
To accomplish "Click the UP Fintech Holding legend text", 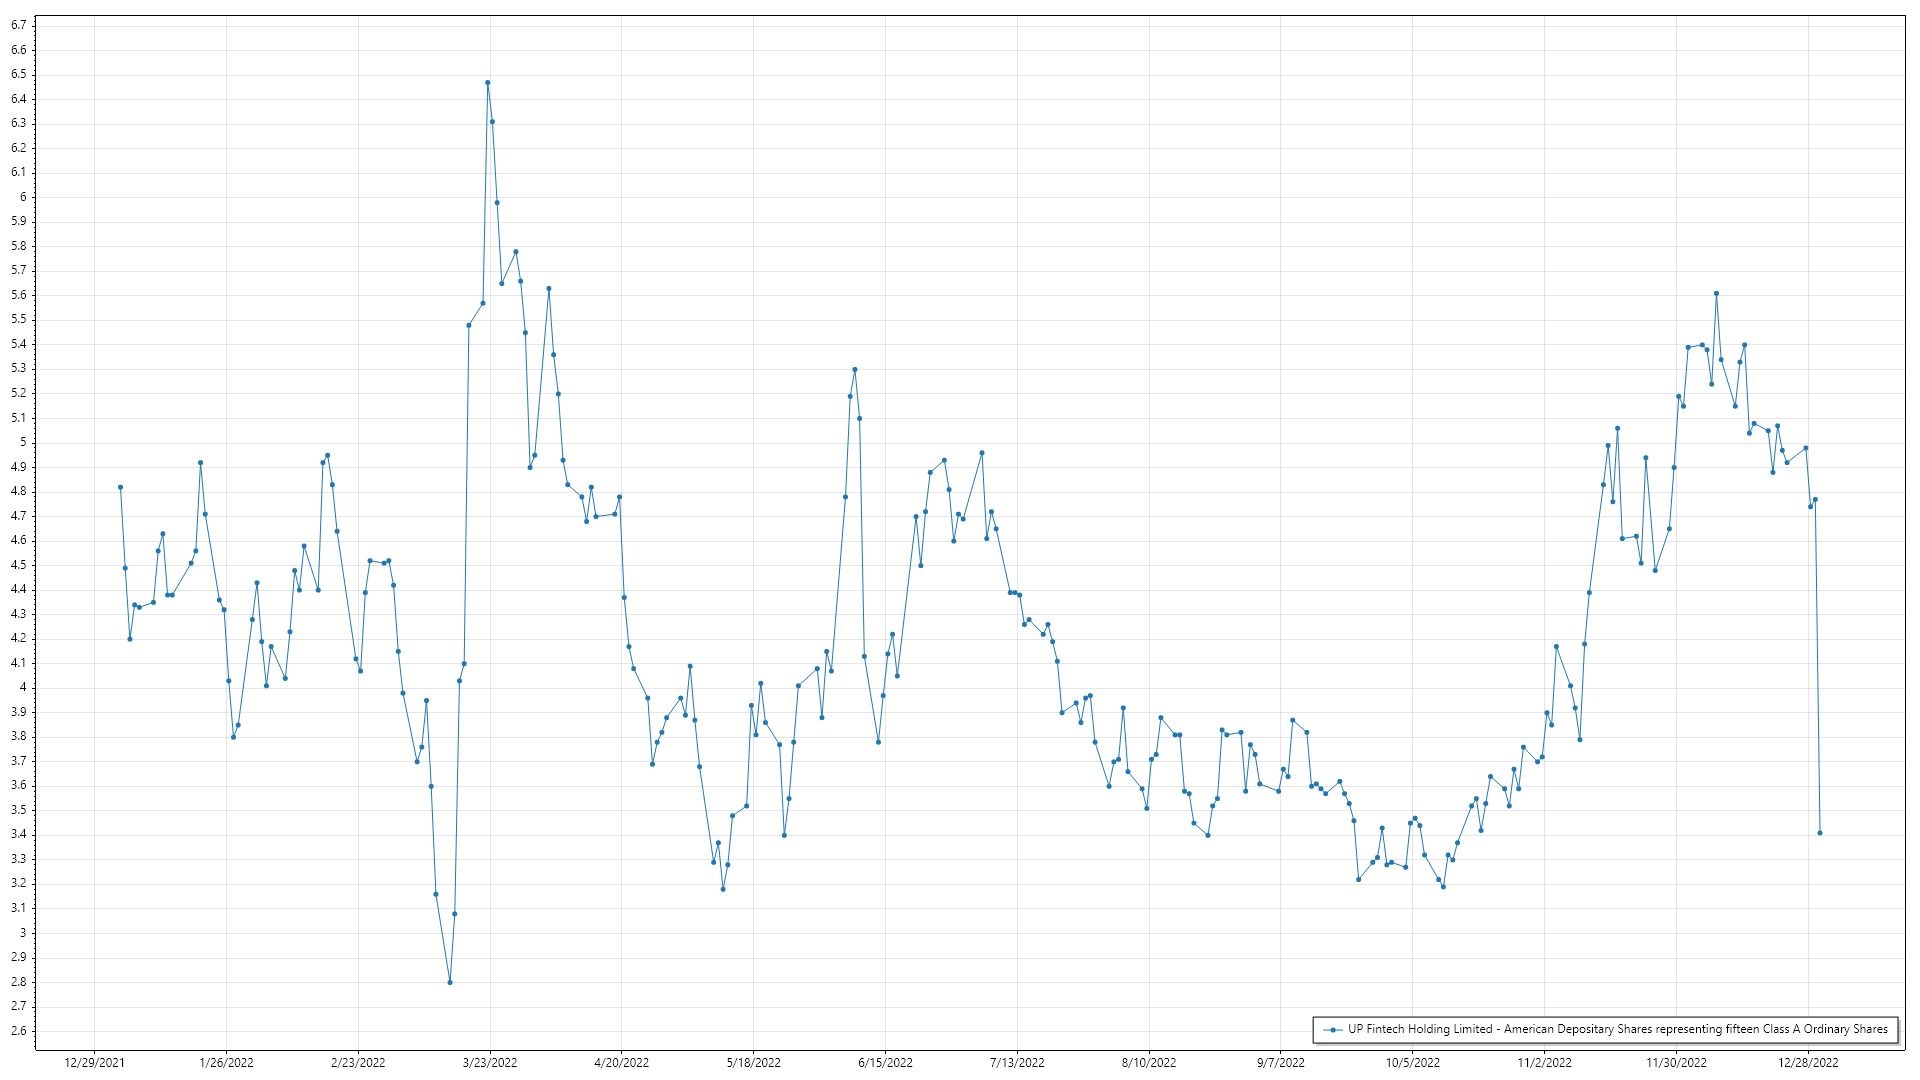I will (1617, 1029).
